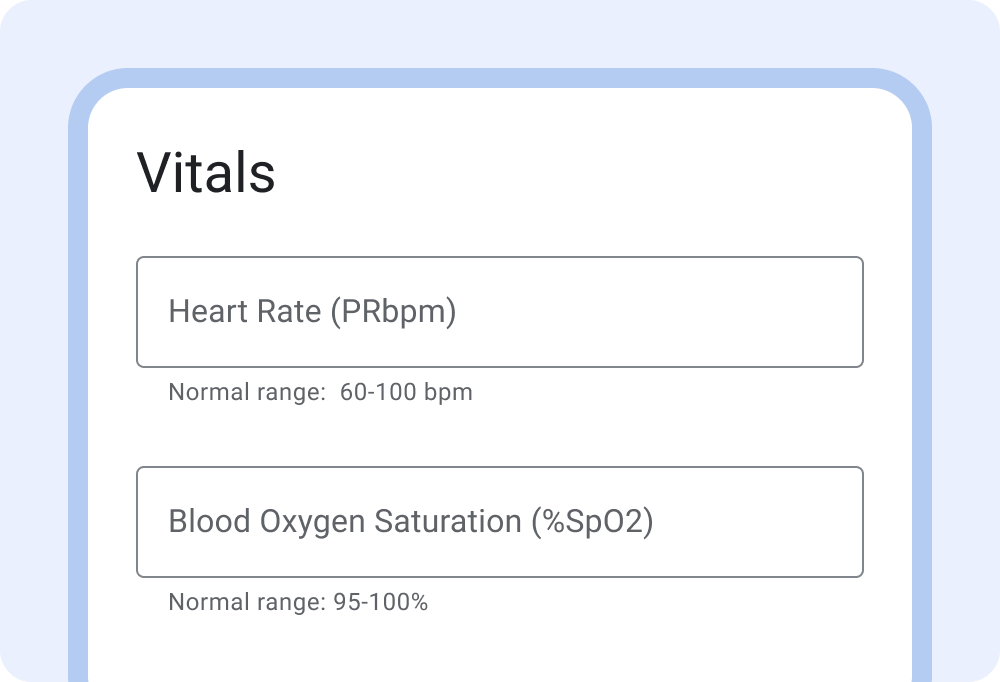Click the 'Normal range: 95-100%' helper text
The width and height of the screenshot is (1000, 682).
point(298,602)
